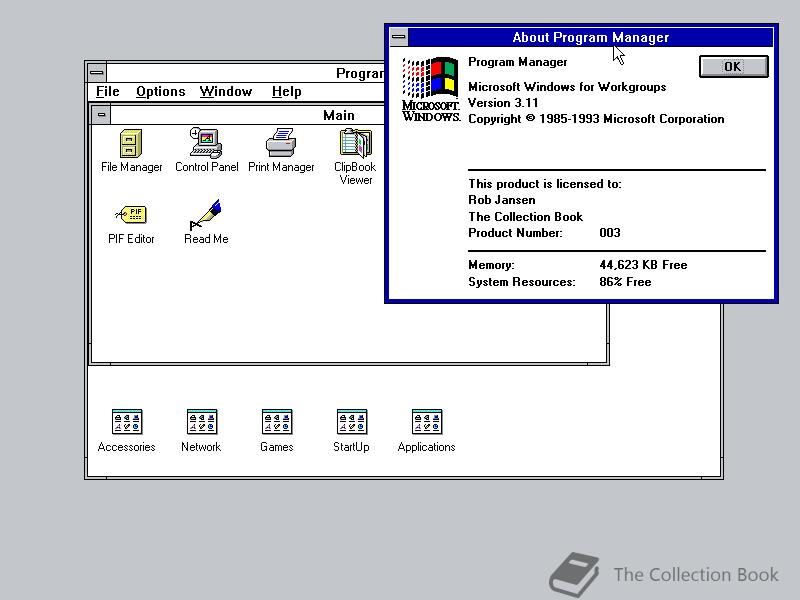Open the Options menu
The image size is (800, 600).
(160, 91)
